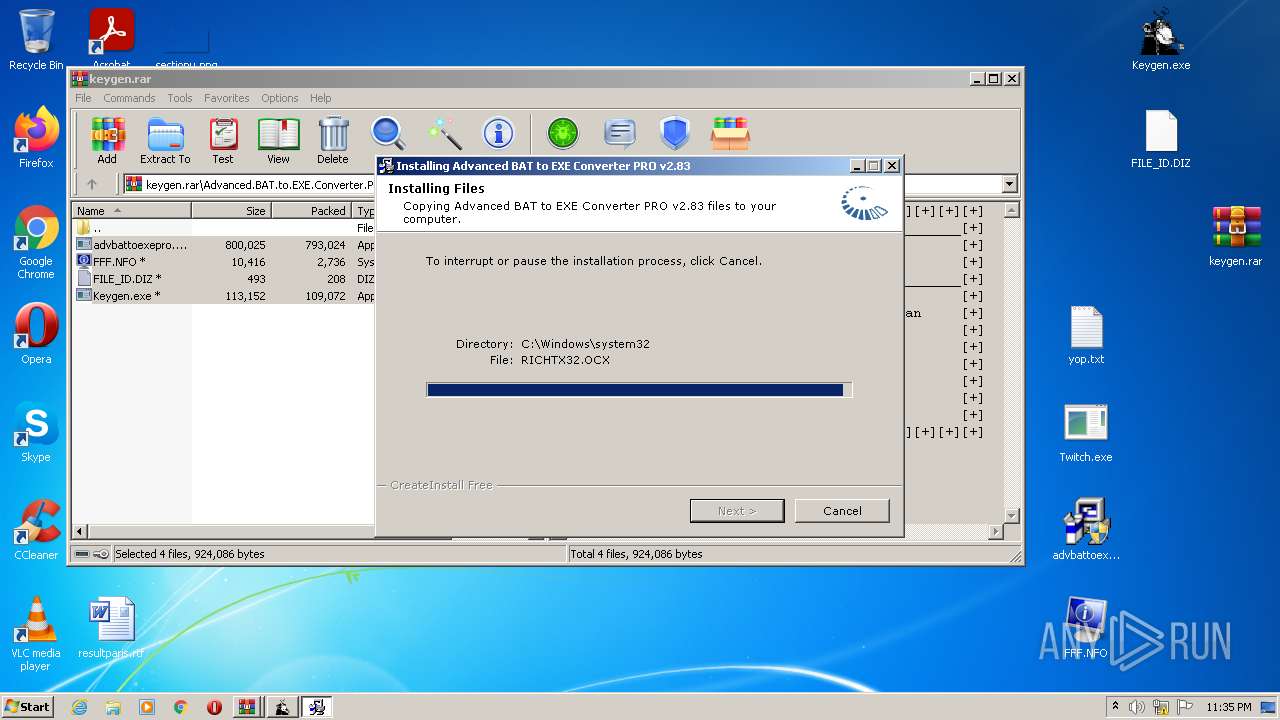Open the Options menu
This screenshot has height=720, width=1280.
tap(280, 98)
